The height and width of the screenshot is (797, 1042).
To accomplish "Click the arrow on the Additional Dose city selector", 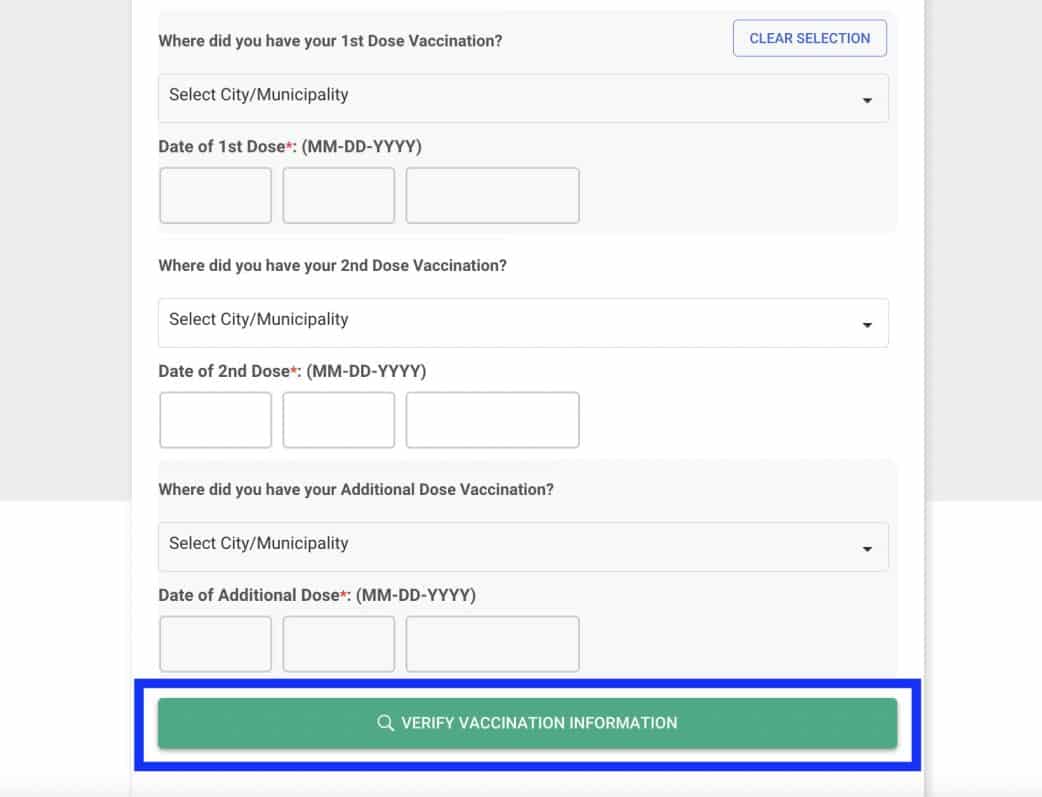I will 867,549.
